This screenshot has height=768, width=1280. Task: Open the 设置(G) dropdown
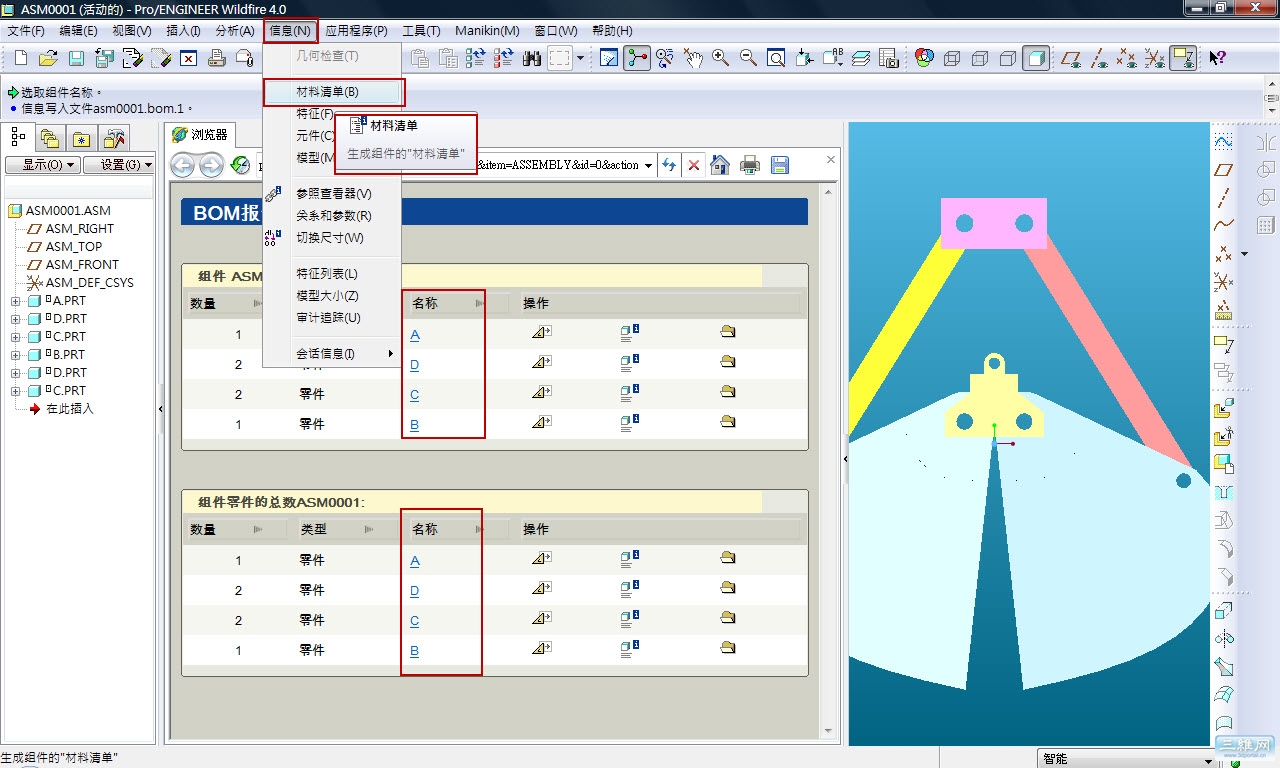click(119, 165)
